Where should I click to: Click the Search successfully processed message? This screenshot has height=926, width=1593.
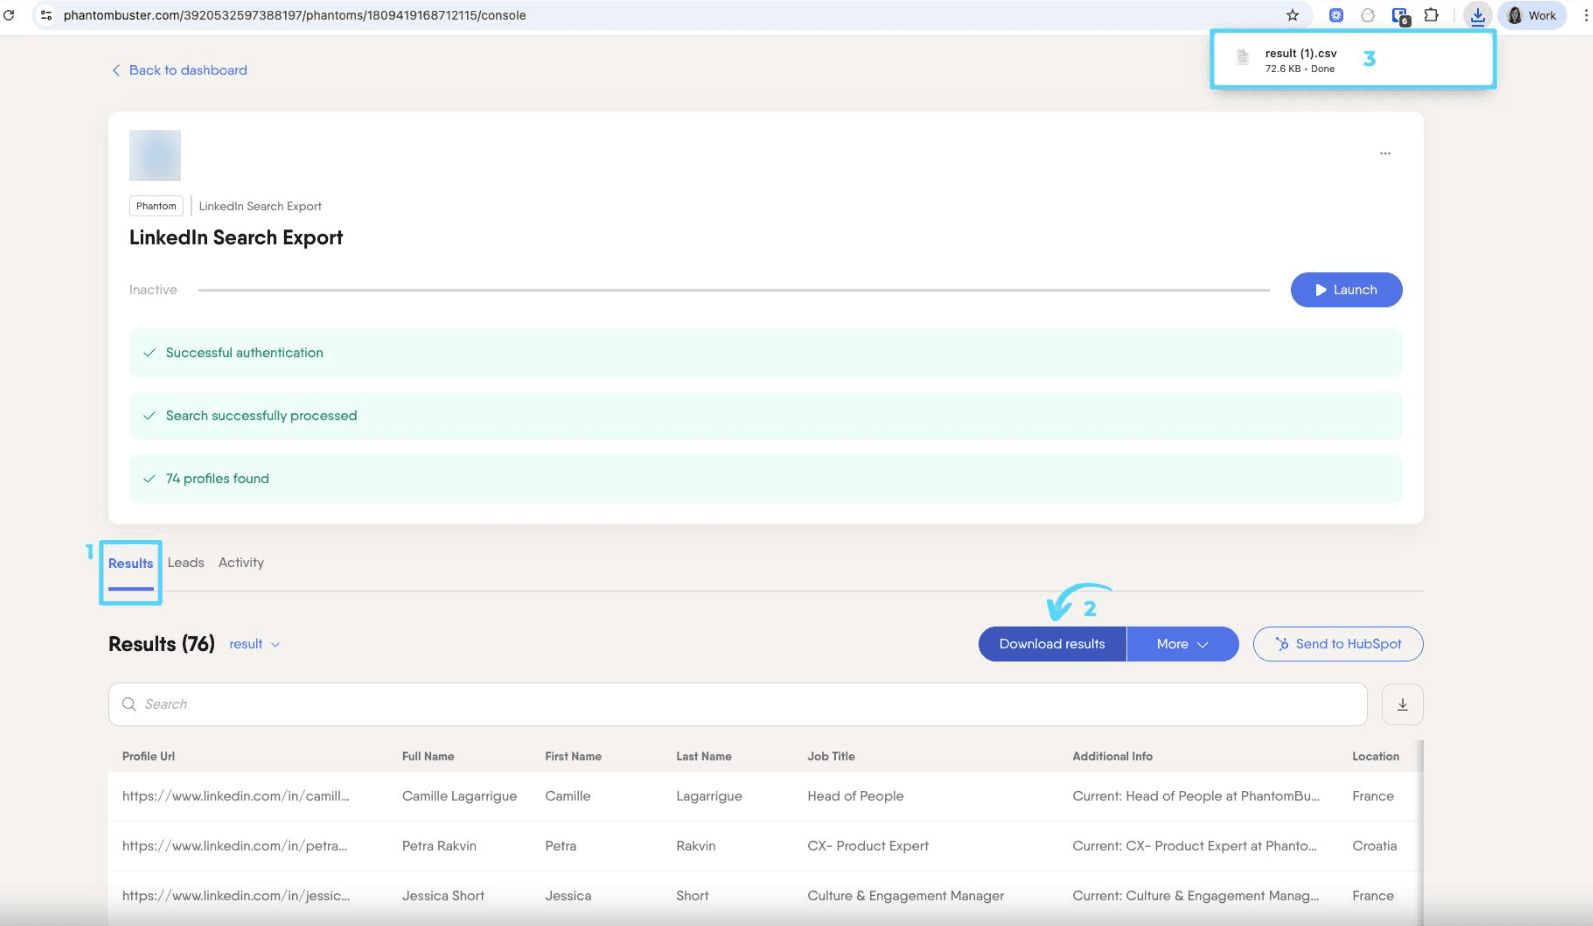765,416
